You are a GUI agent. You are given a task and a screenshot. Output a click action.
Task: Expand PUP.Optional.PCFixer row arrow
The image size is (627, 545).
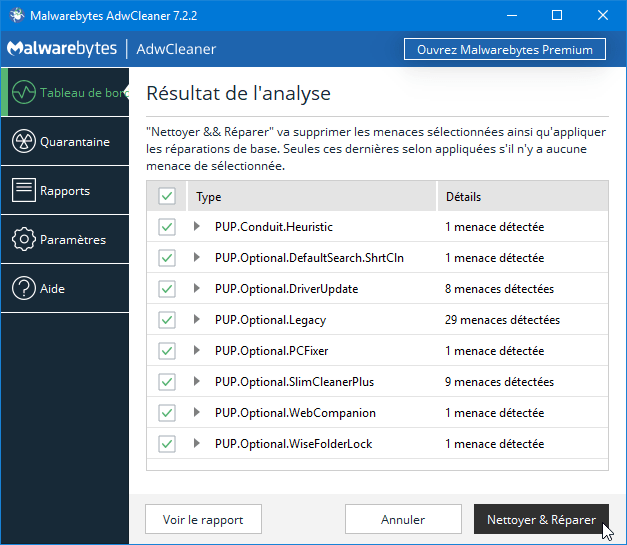tap(196, 350)
